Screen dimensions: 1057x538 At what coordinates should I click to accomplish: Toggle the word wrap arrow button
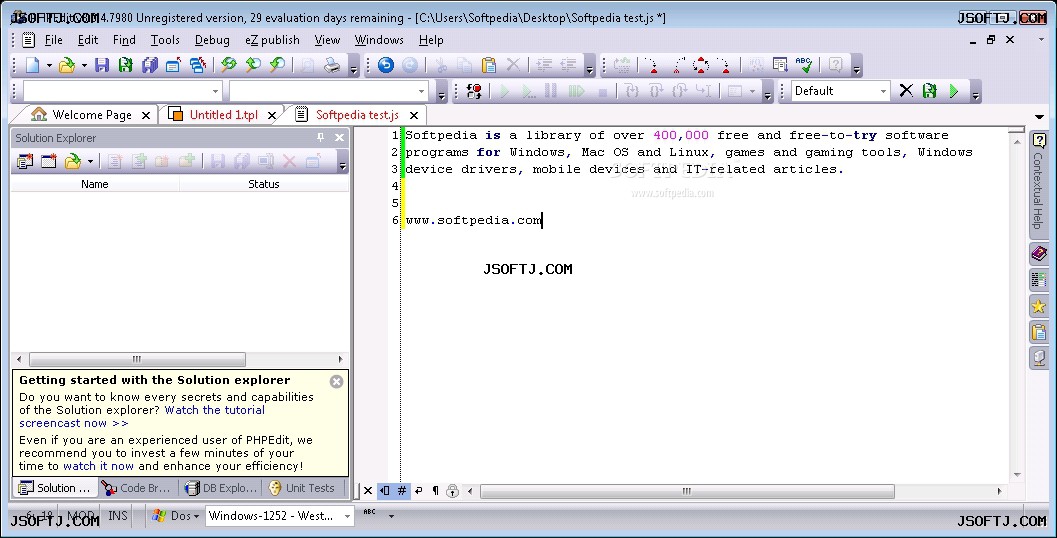(419, 491)
